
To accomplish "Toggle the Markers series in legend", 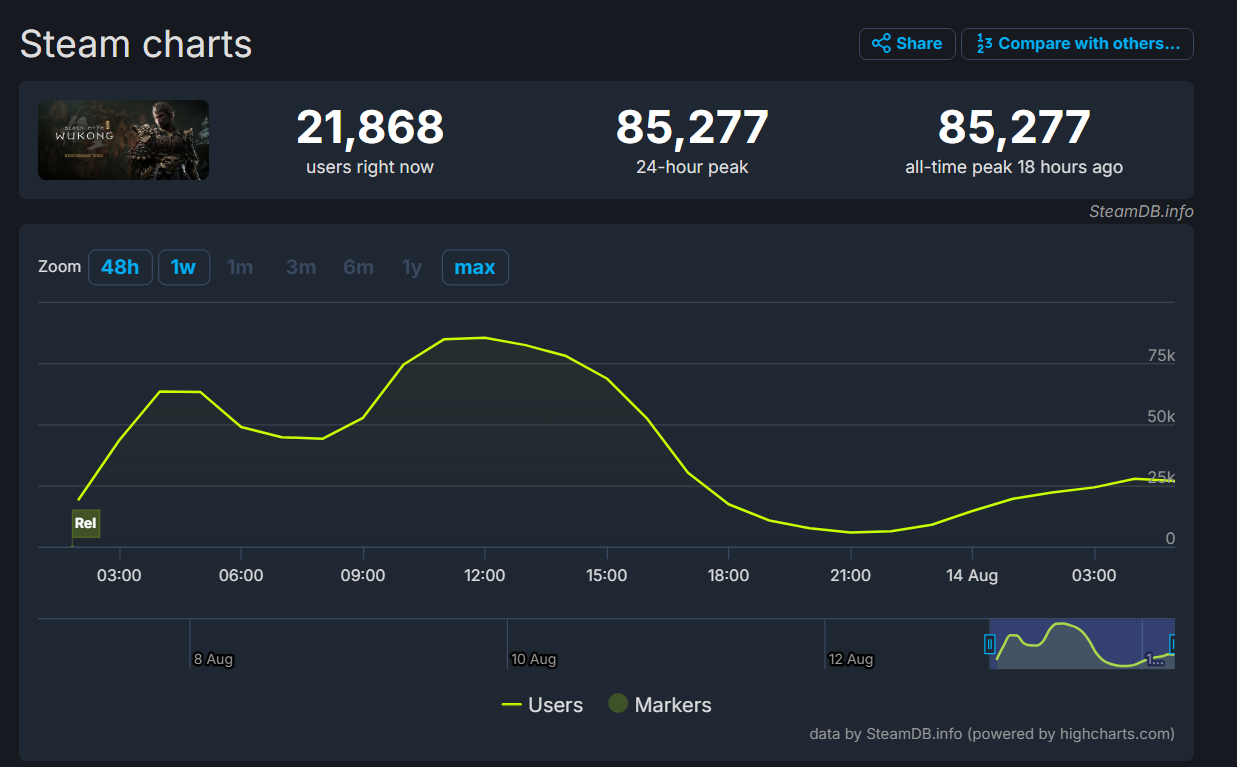I will point(660,705).
